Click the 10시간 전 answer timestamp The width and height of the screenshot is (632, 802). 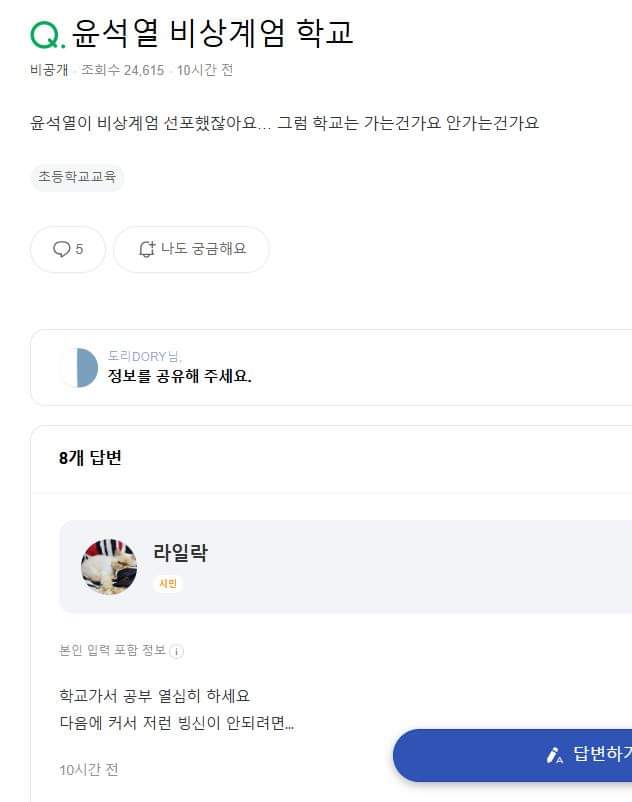click(x=88, y=769)
